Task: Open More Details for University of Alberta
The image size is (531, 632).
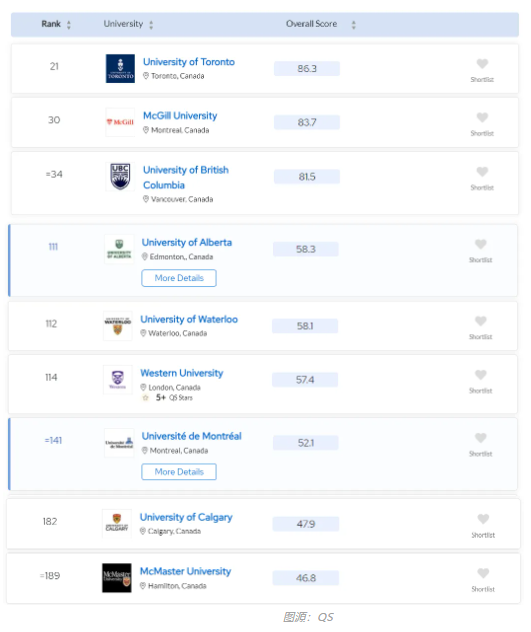Action: tap(179, 278)
